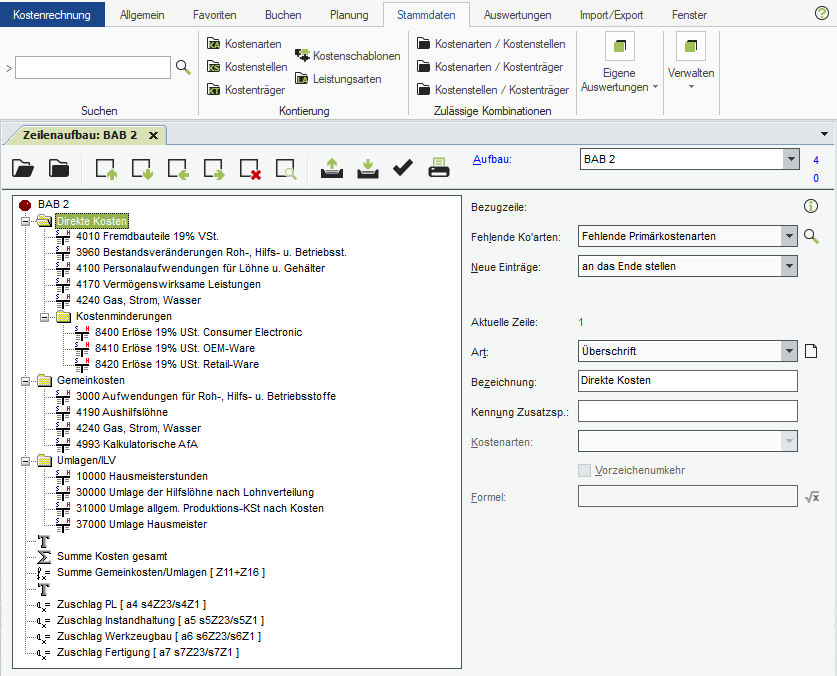Screen dimensions: 837x676
Task: Open the formula editor square-root icon
Action: (x=812, y=497)
